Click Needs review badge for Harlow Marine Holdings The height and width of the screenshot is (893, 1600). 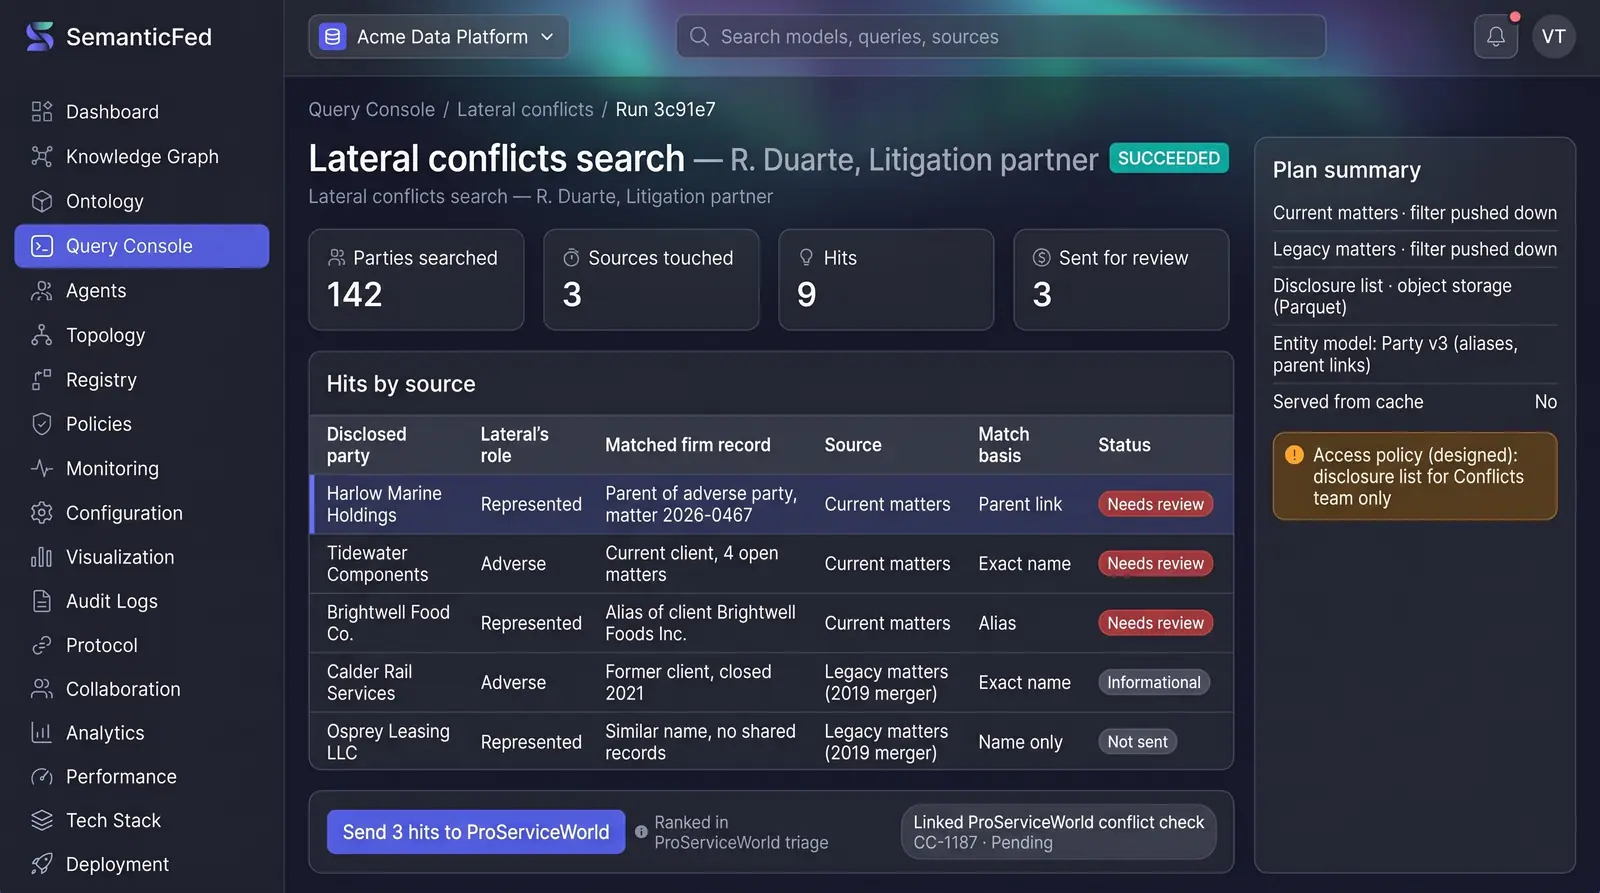point(1155,504)
